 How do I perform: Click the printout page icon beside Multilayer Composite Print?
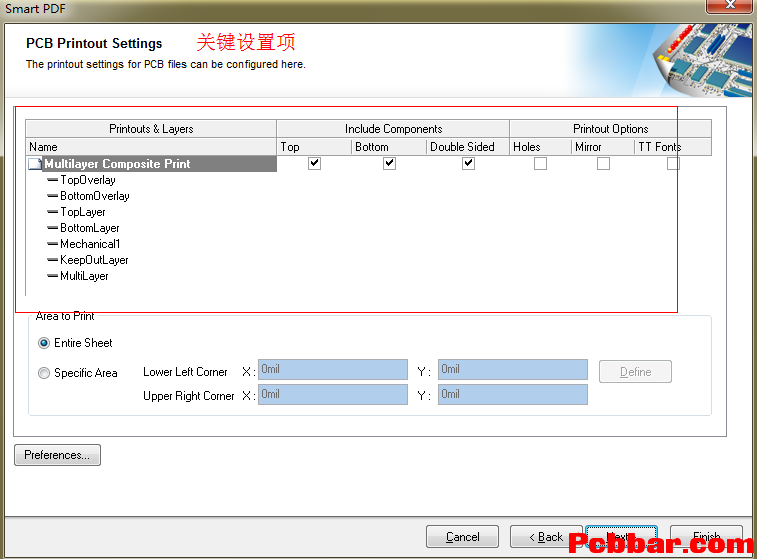35,164
